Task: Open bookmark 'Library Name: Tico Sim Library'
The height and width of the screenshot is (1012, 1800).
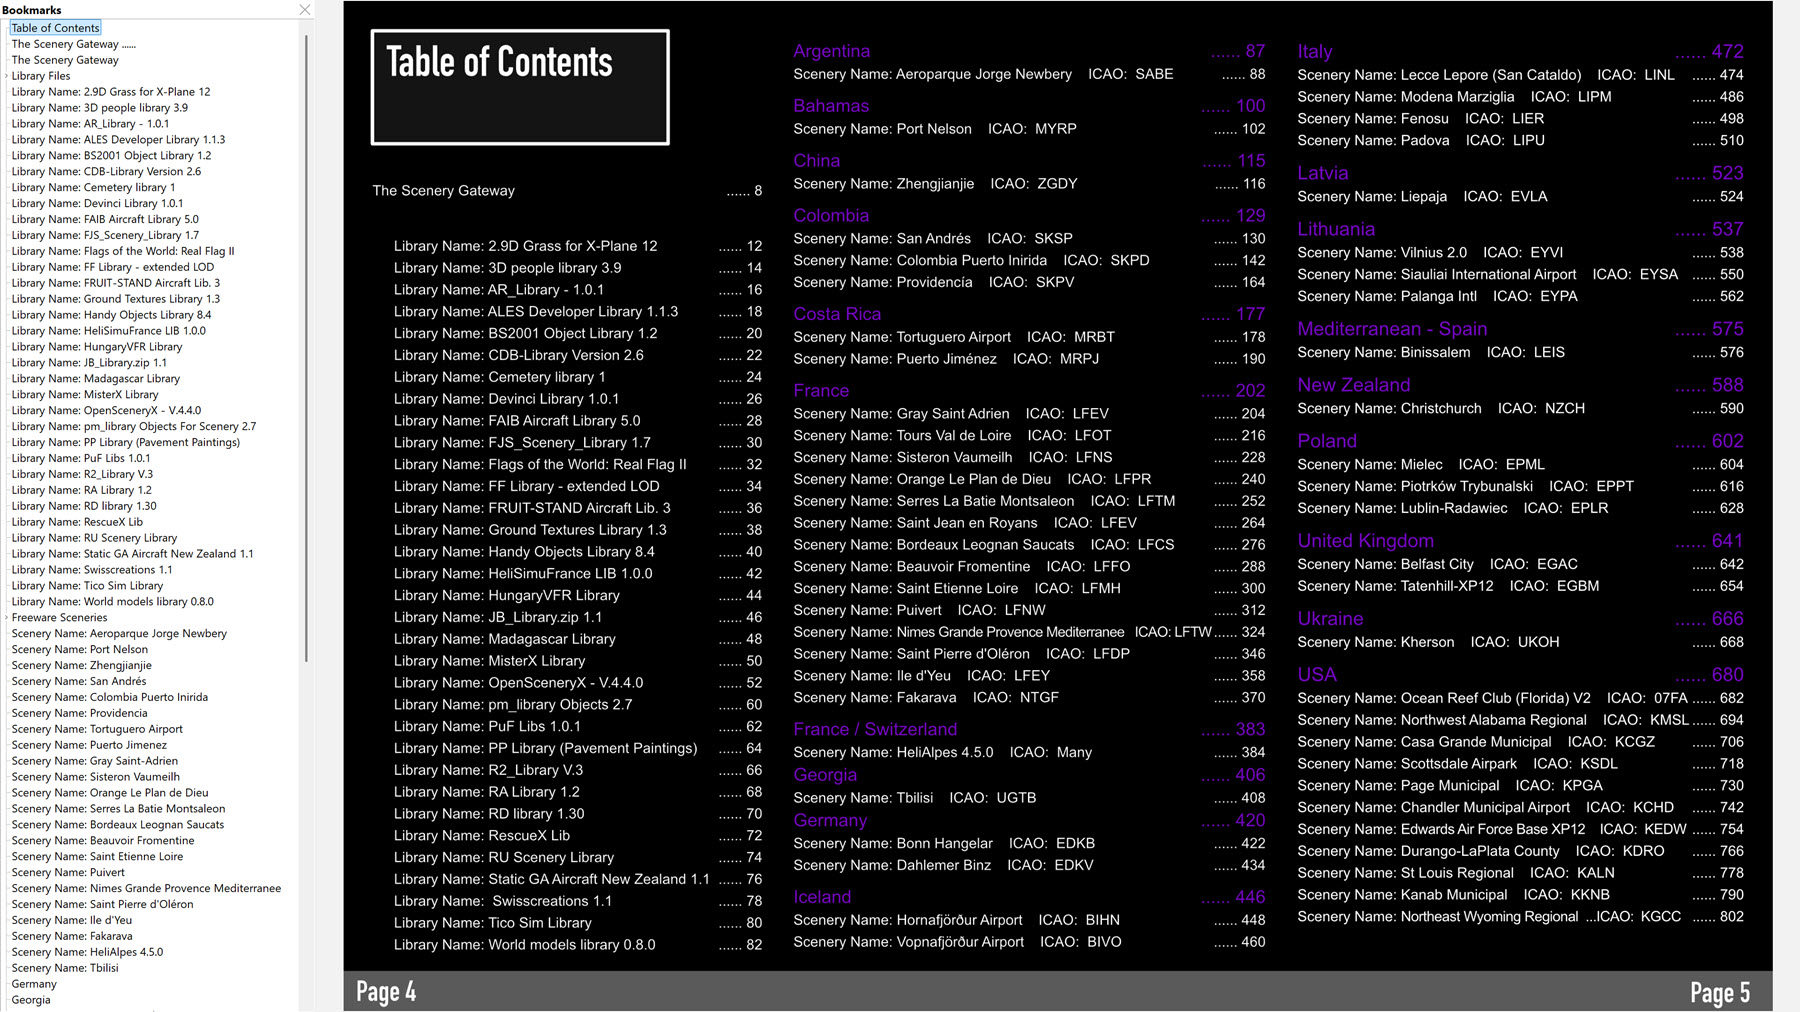Action: [x=87, y=586]
